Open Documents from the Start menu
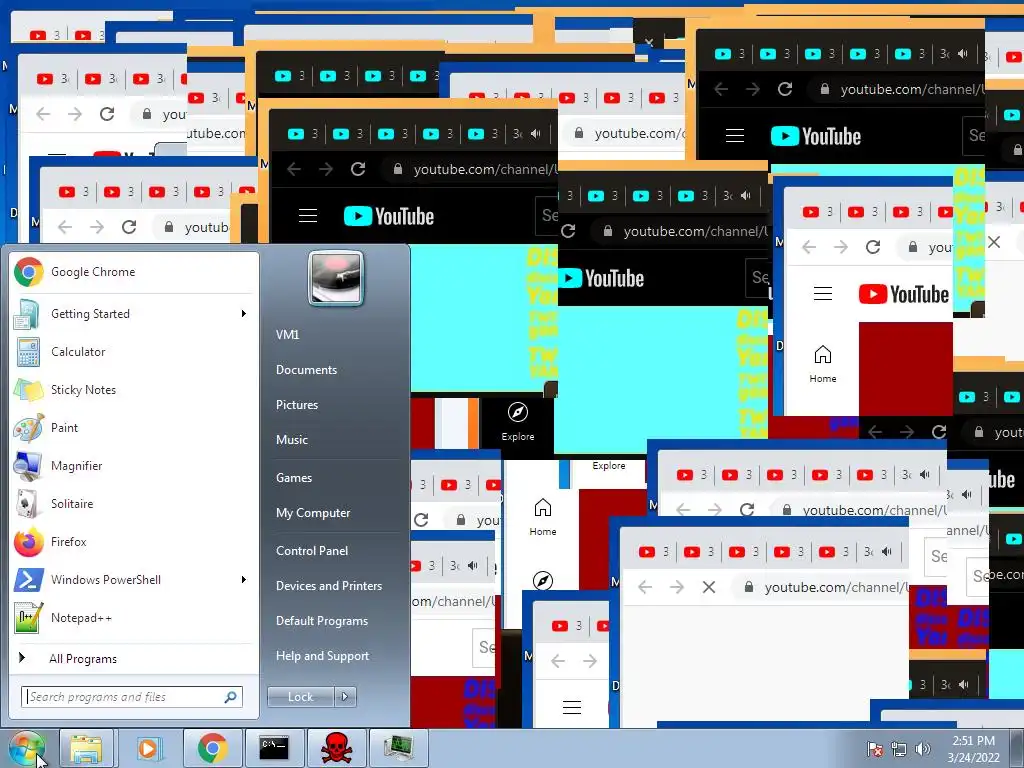This screenshot has height=768, width=1024. [x=306, y=370]
